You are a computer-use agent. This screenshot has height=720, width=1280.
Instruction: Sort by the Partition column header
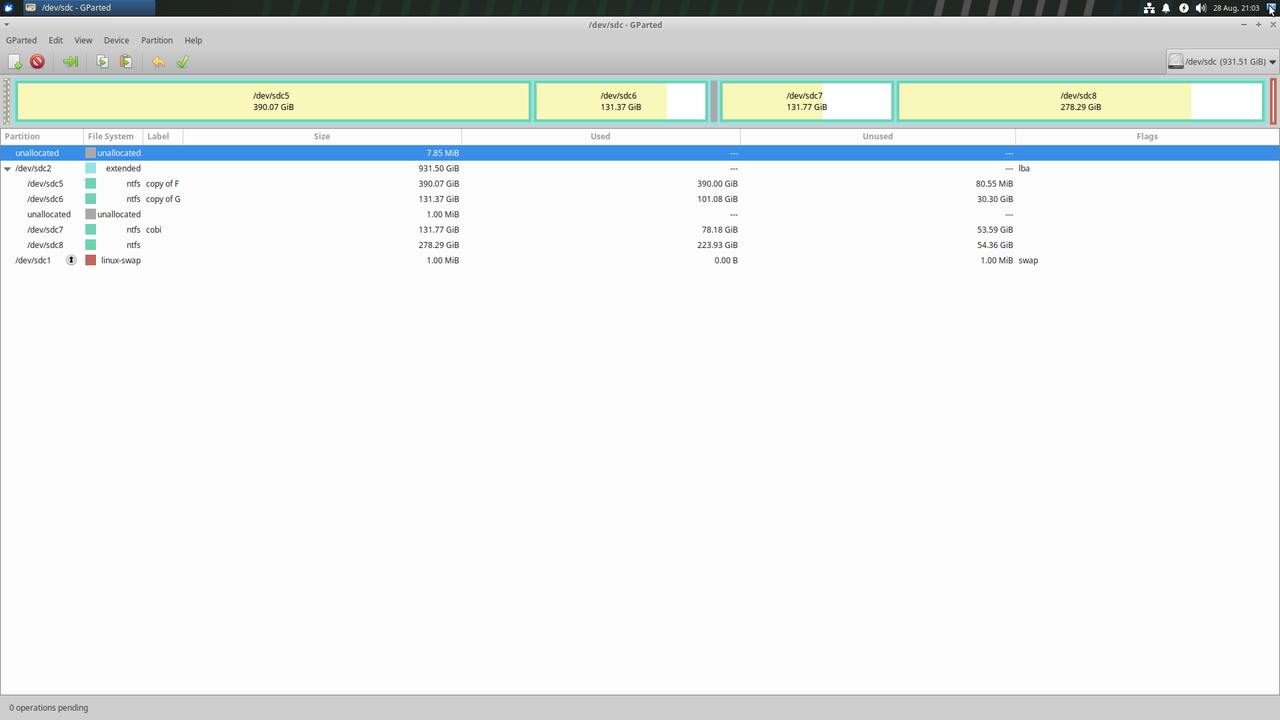pyautogui.click(x=42, y=136)
